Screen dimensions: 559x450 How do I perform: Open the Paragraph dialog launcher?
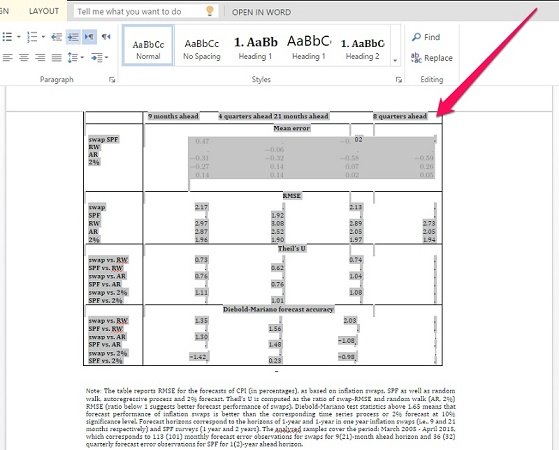(x=112, y=80)
